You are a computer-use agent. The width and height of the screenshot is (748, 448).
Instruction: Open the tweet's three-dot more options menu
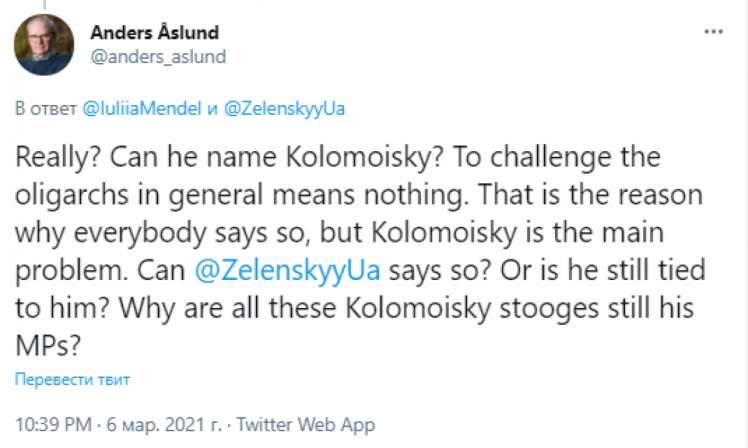(713, 32)
